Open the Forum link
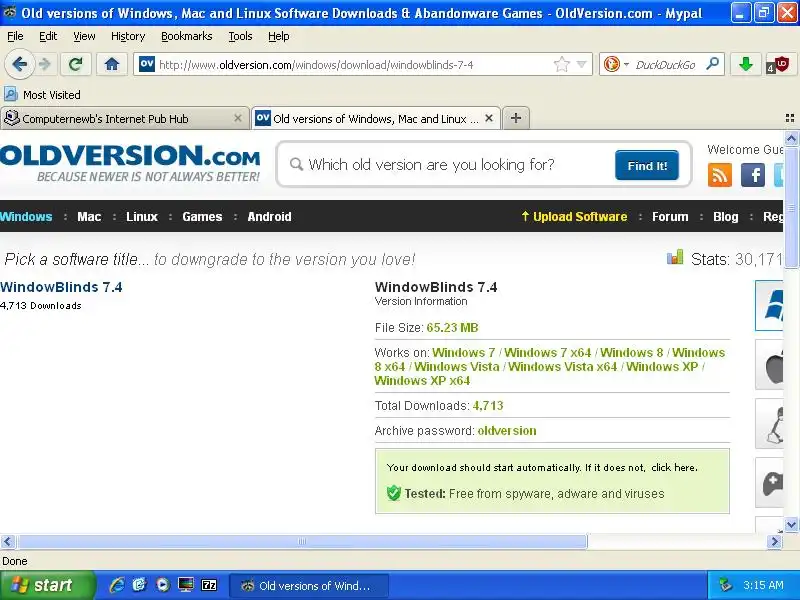The width and height of the screenshot is (800, 600). click(x=670, y=217)
